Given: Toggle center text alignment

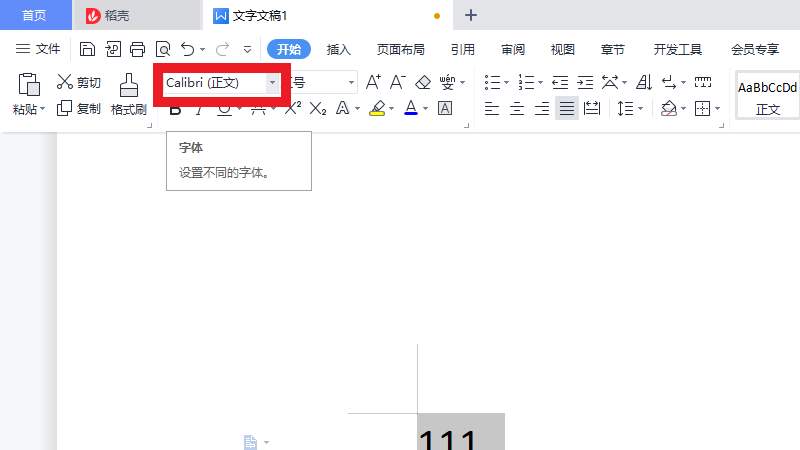Looking at the screenshot, I should 516,108.
